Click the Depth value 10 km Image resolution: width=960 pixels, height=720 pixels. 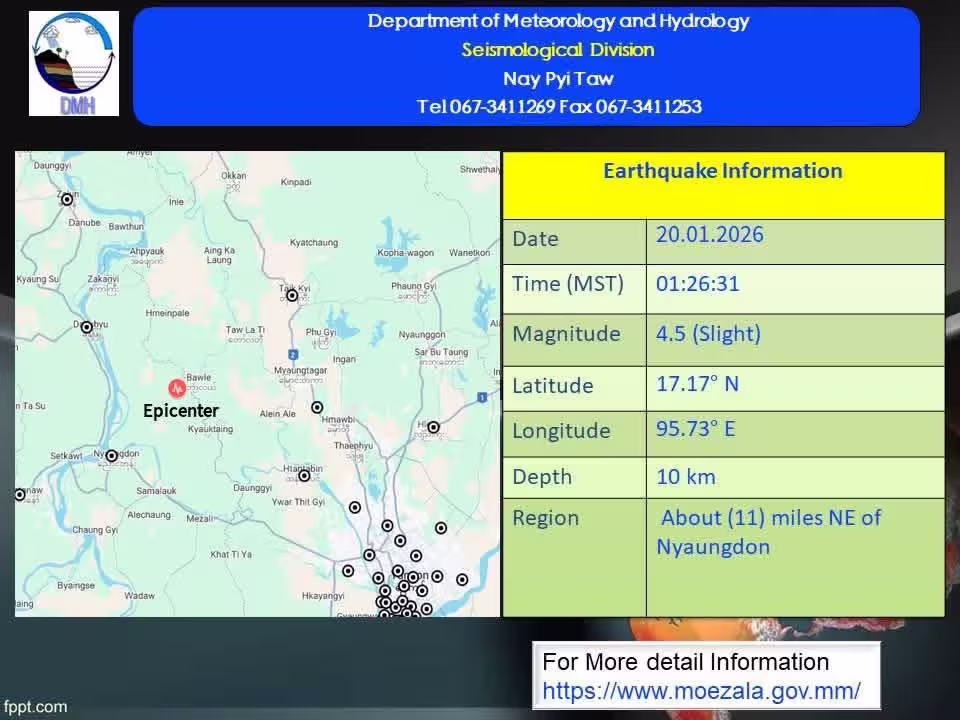(x=685, y=477)
